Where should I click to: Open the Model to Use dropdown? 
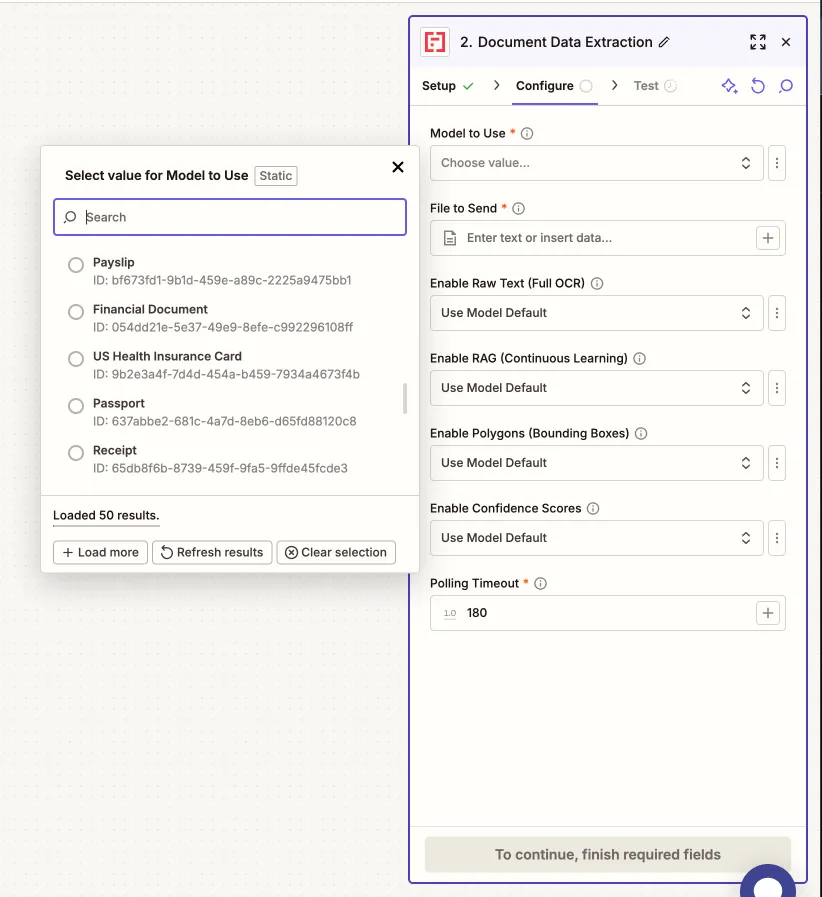click(596, 162)
